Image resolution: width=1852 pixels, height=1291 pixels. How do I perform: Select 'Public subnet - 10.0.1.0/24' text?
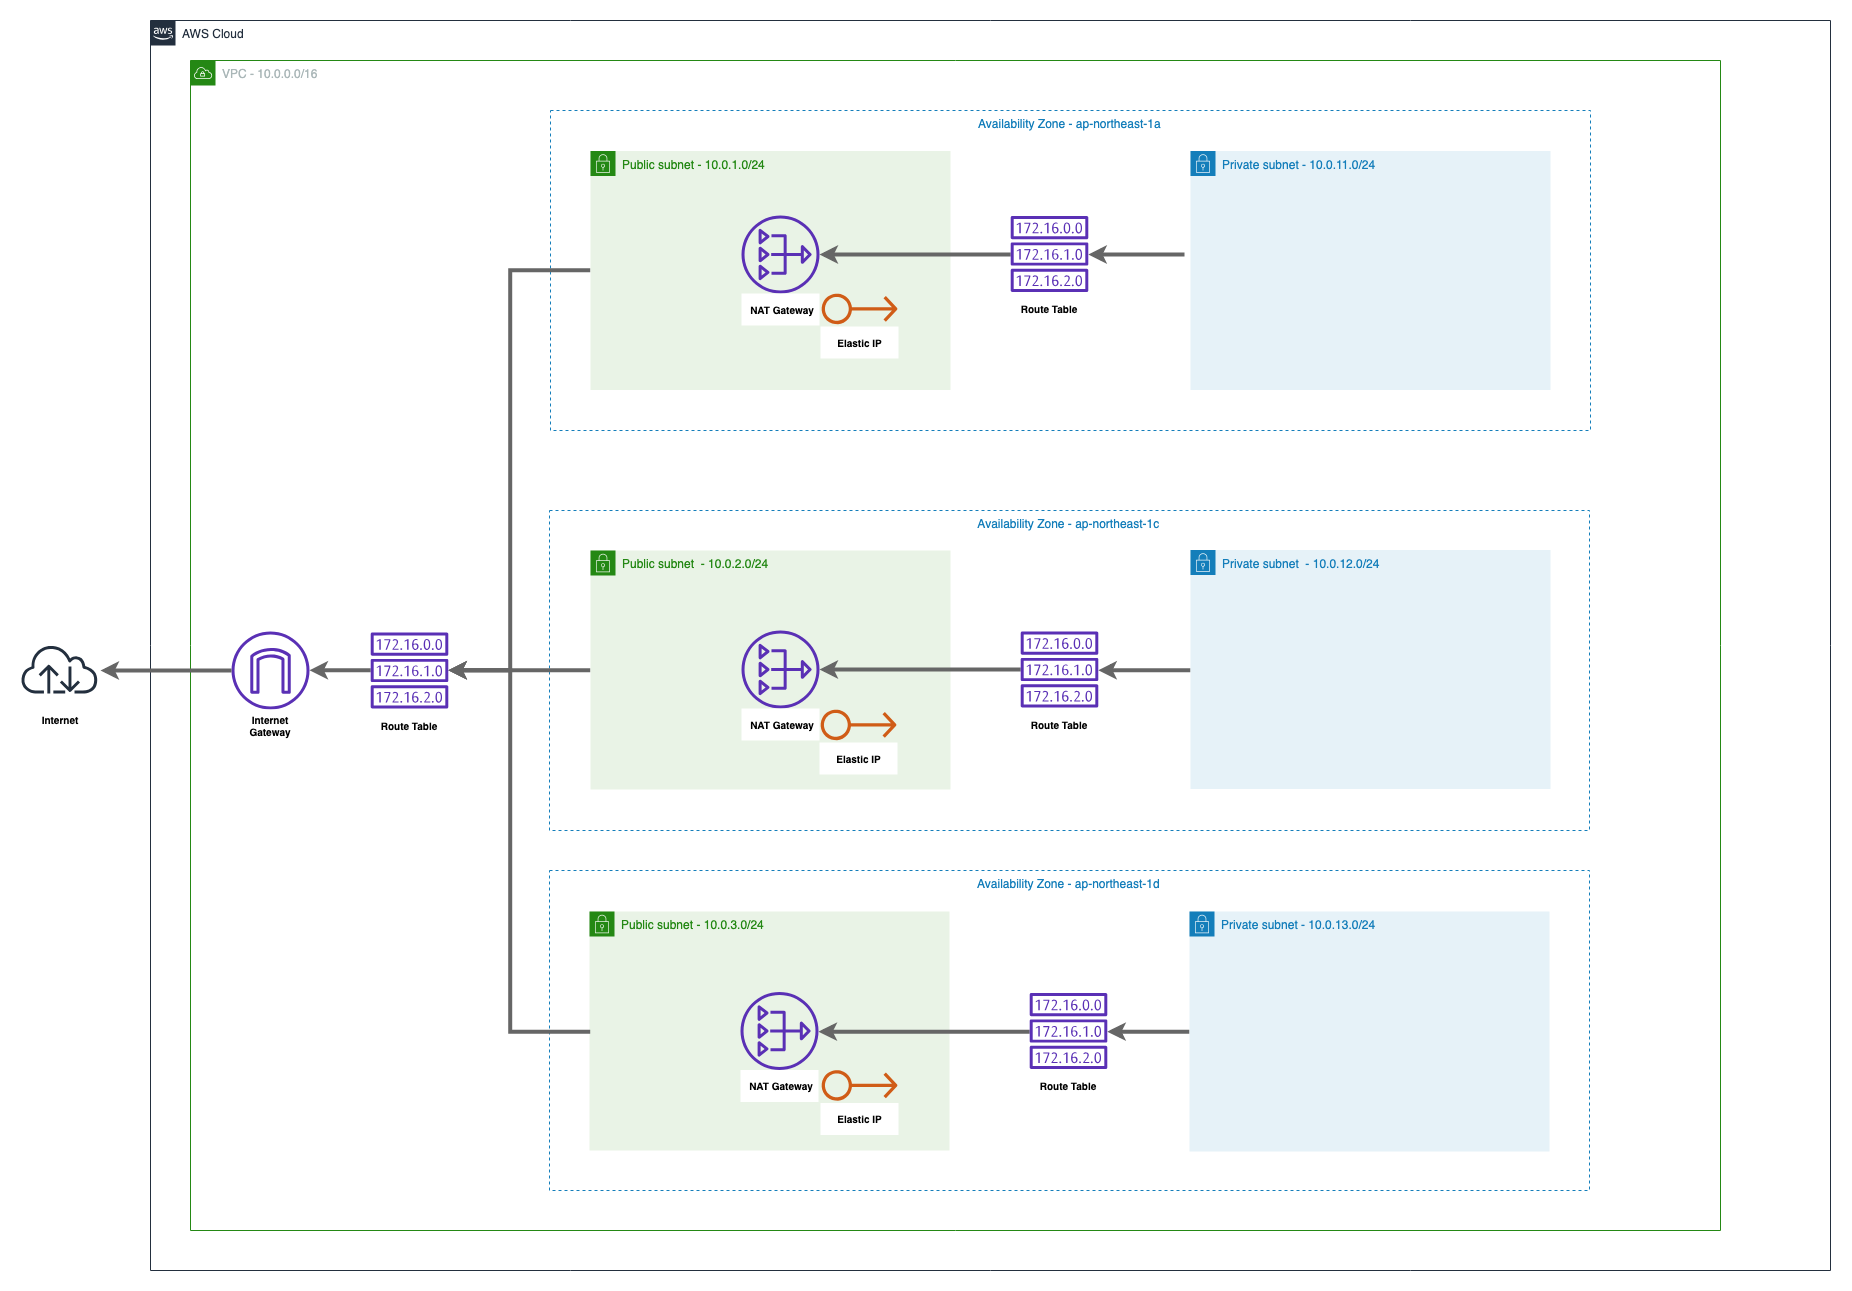(x=693, y=165)
